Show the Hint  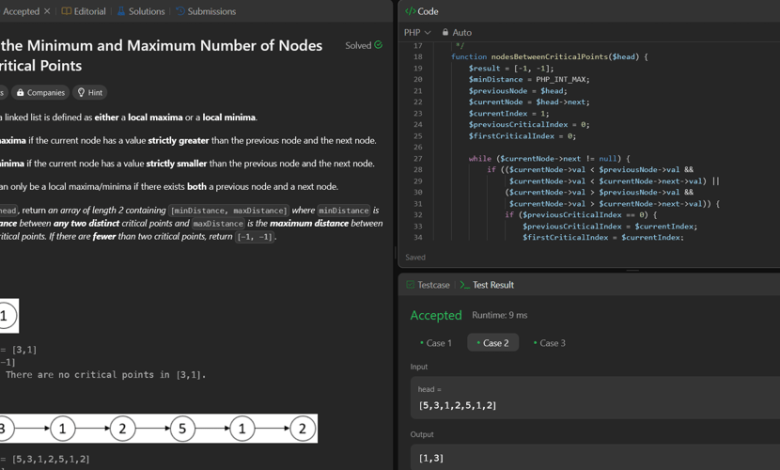(90, 93)
